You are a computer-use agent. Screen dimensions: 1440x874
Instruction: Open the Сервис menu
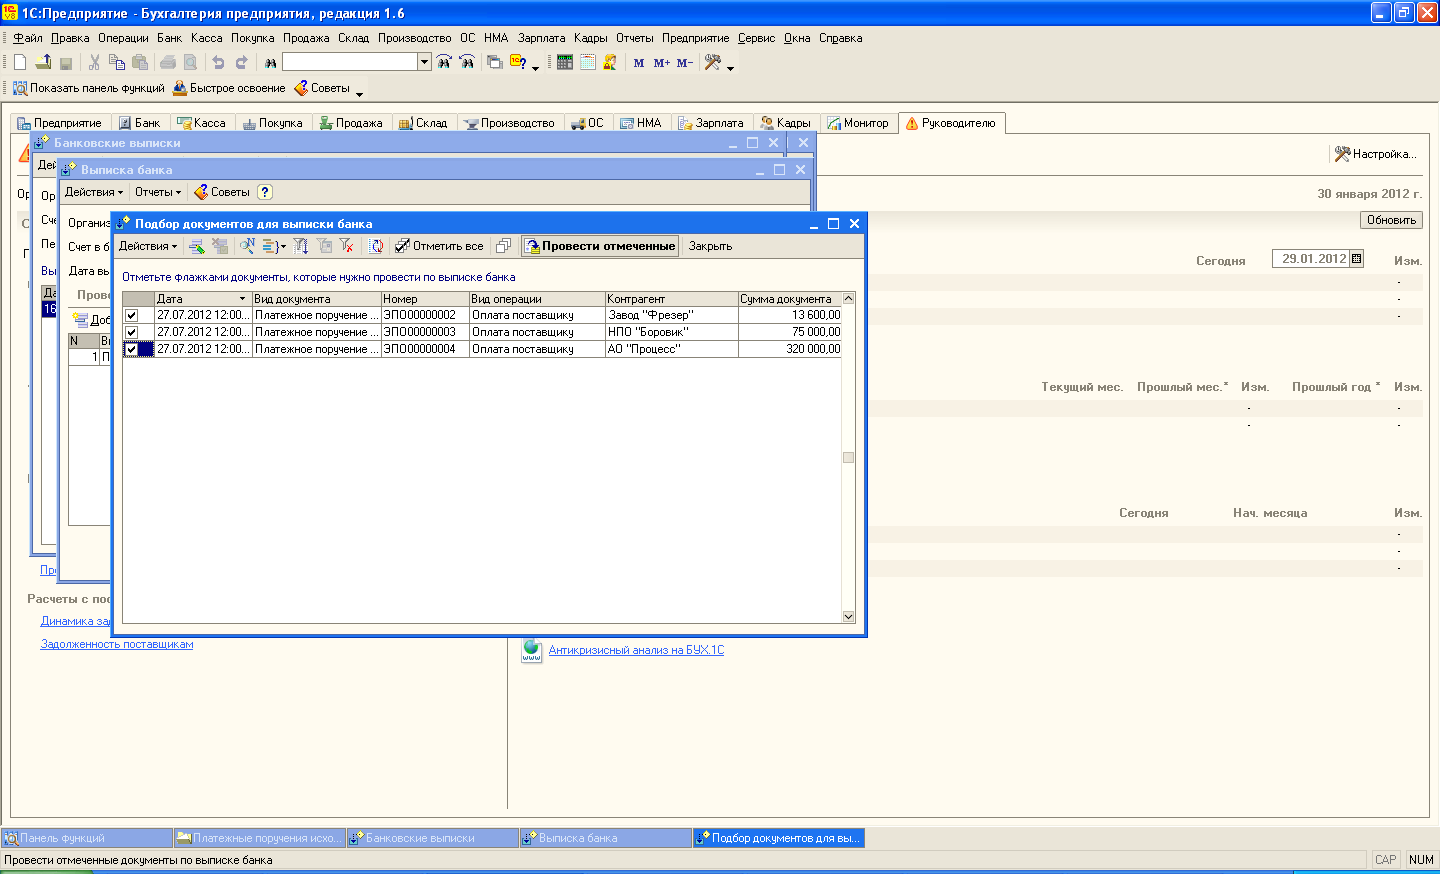pos(756,38)
